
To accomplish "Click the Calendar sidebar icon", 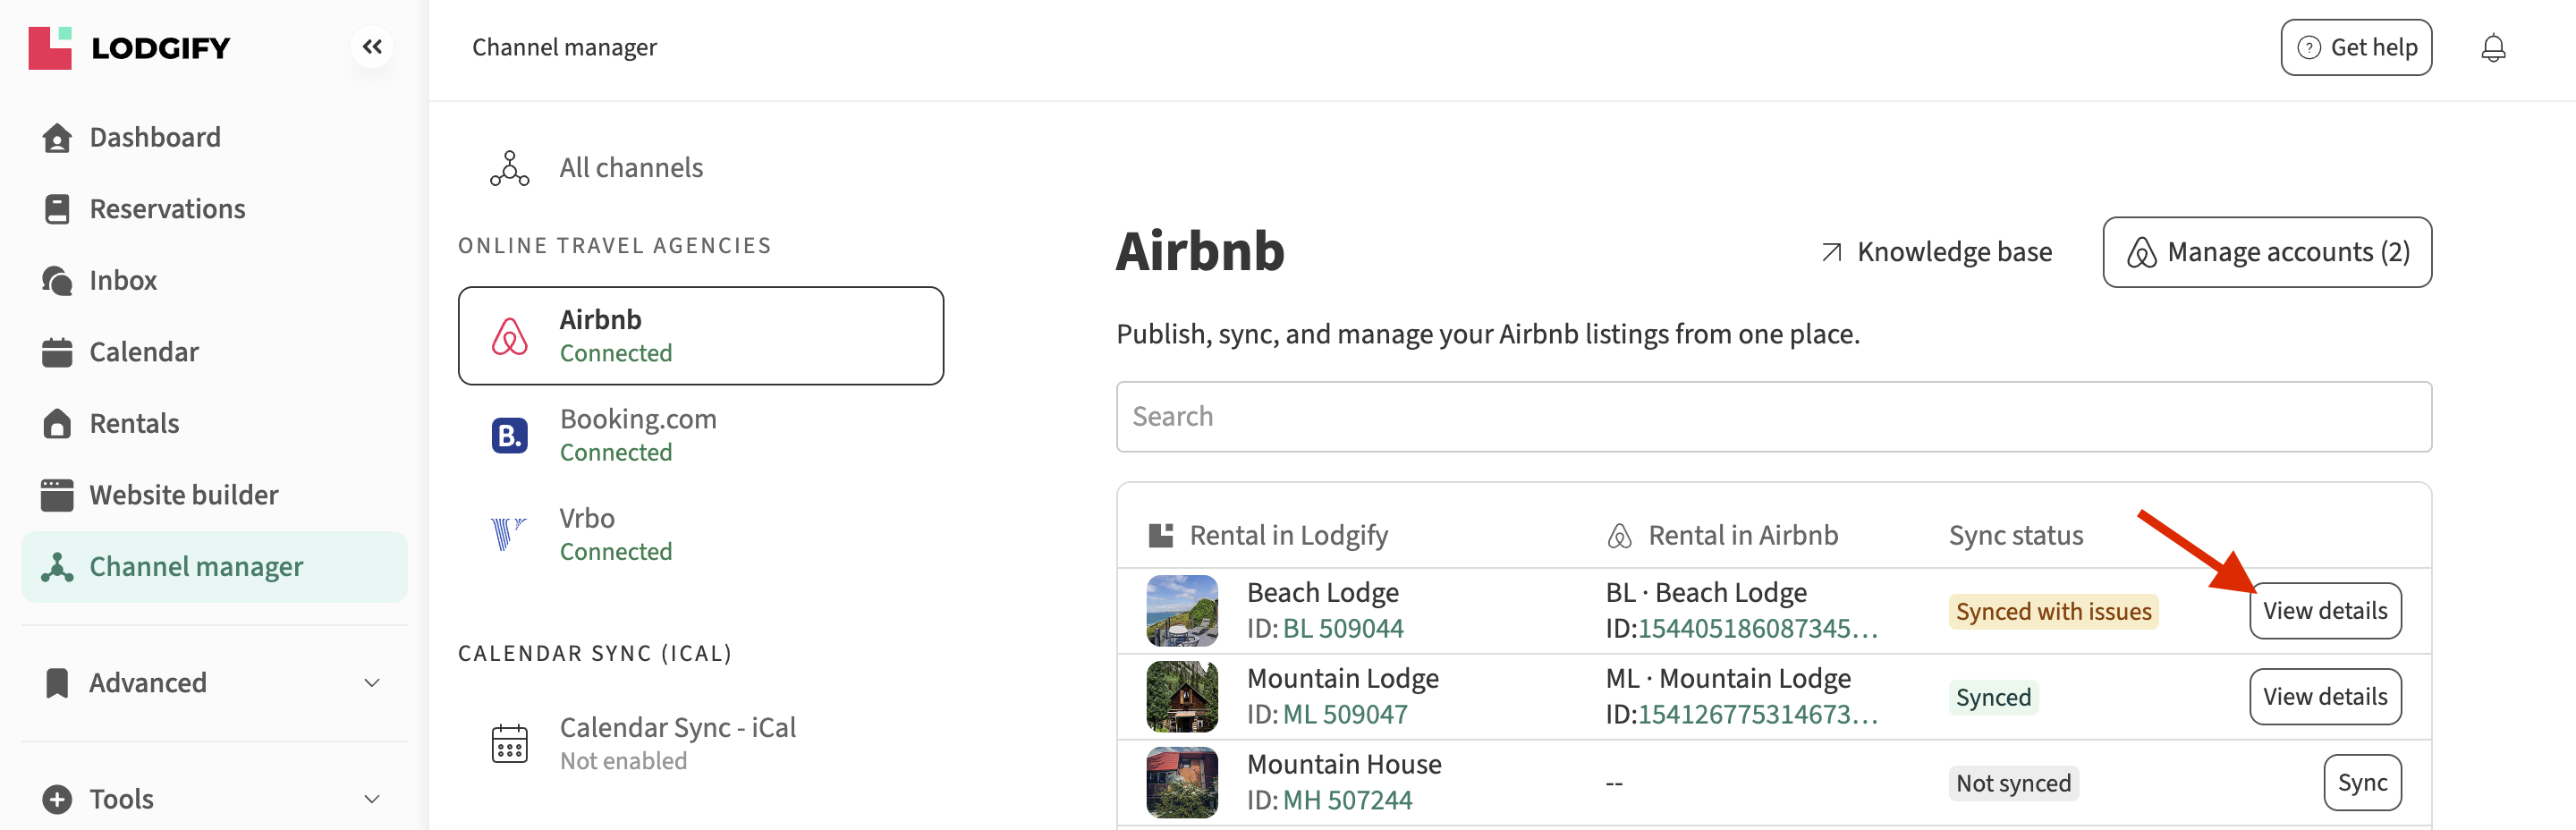I will point(57,352).
